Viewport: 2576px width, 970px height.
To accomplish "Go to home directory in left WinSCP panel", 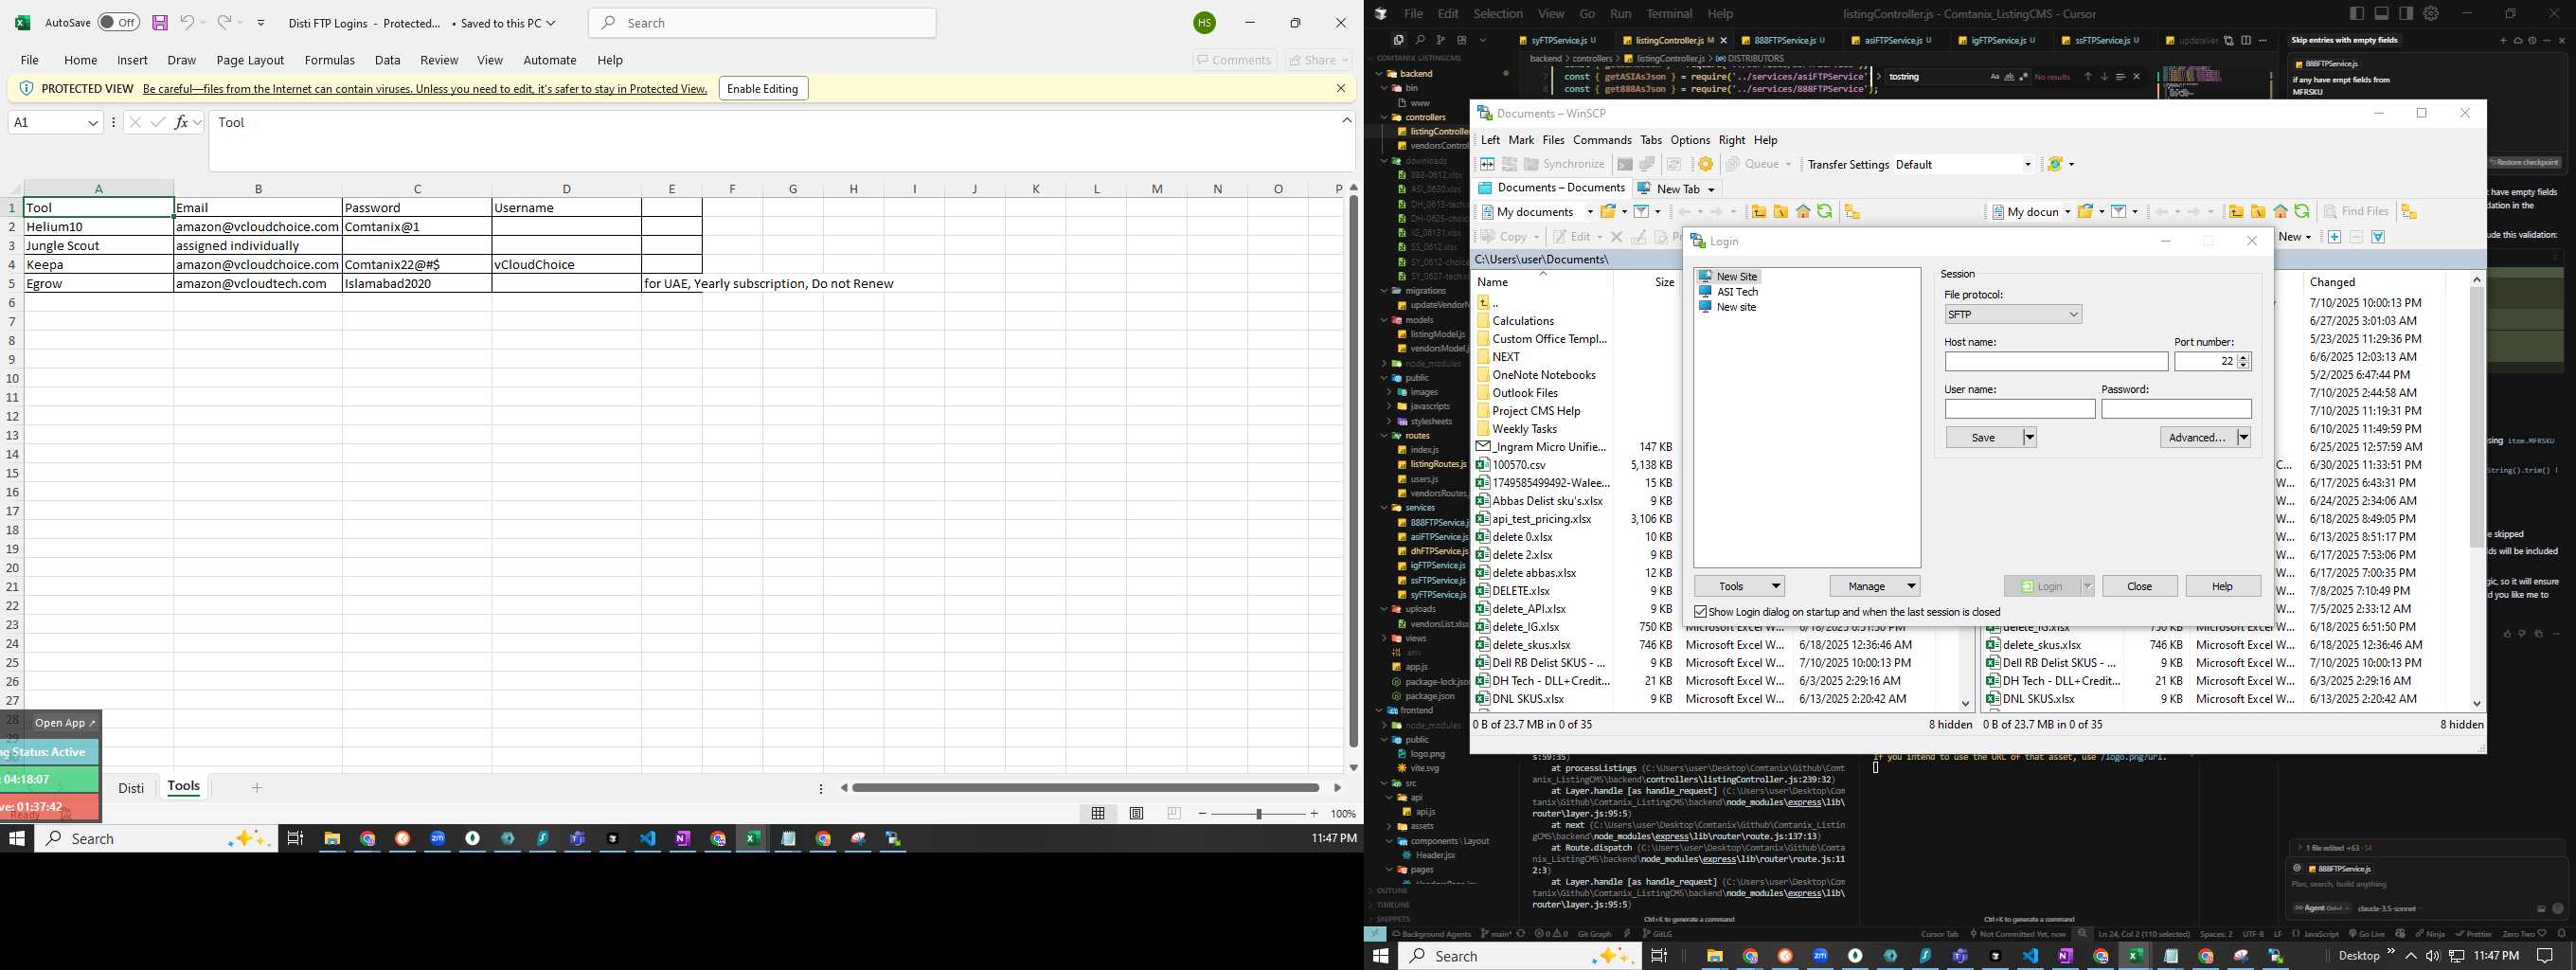I will [x=1803, y=211].
